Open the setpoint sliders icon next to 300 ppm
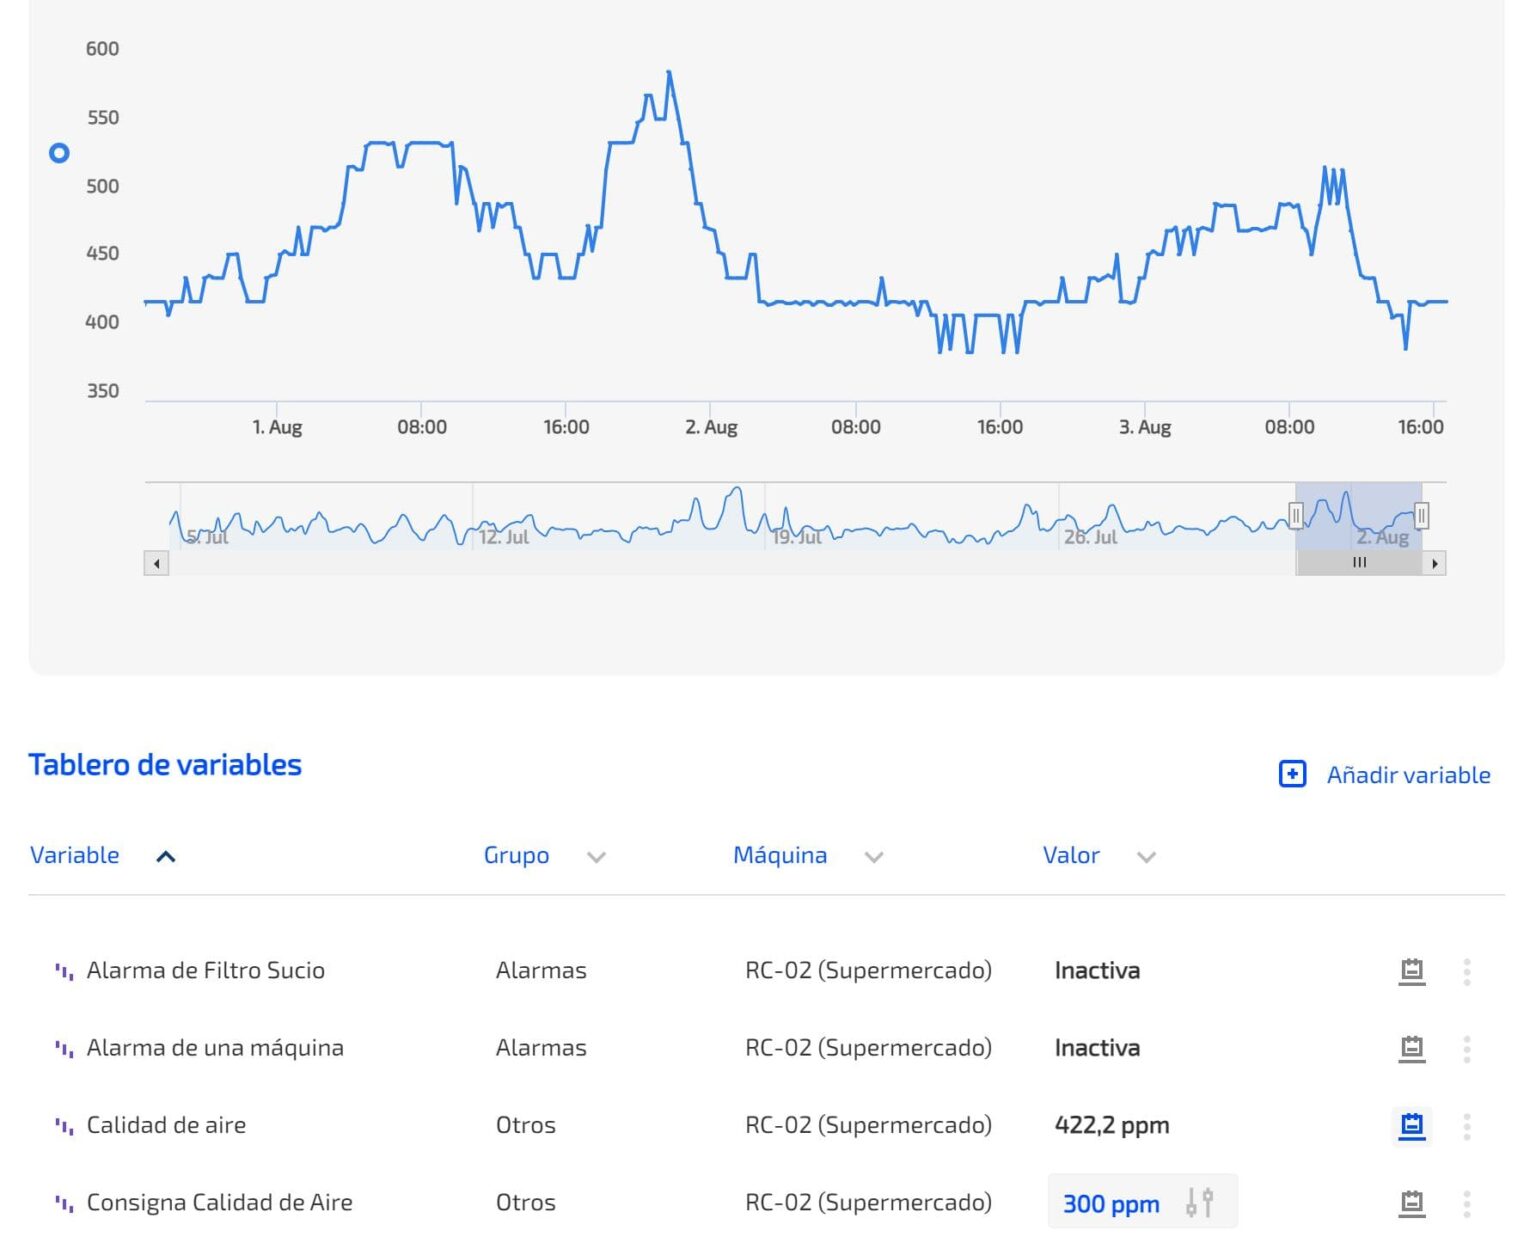 pos(1200,1202)
